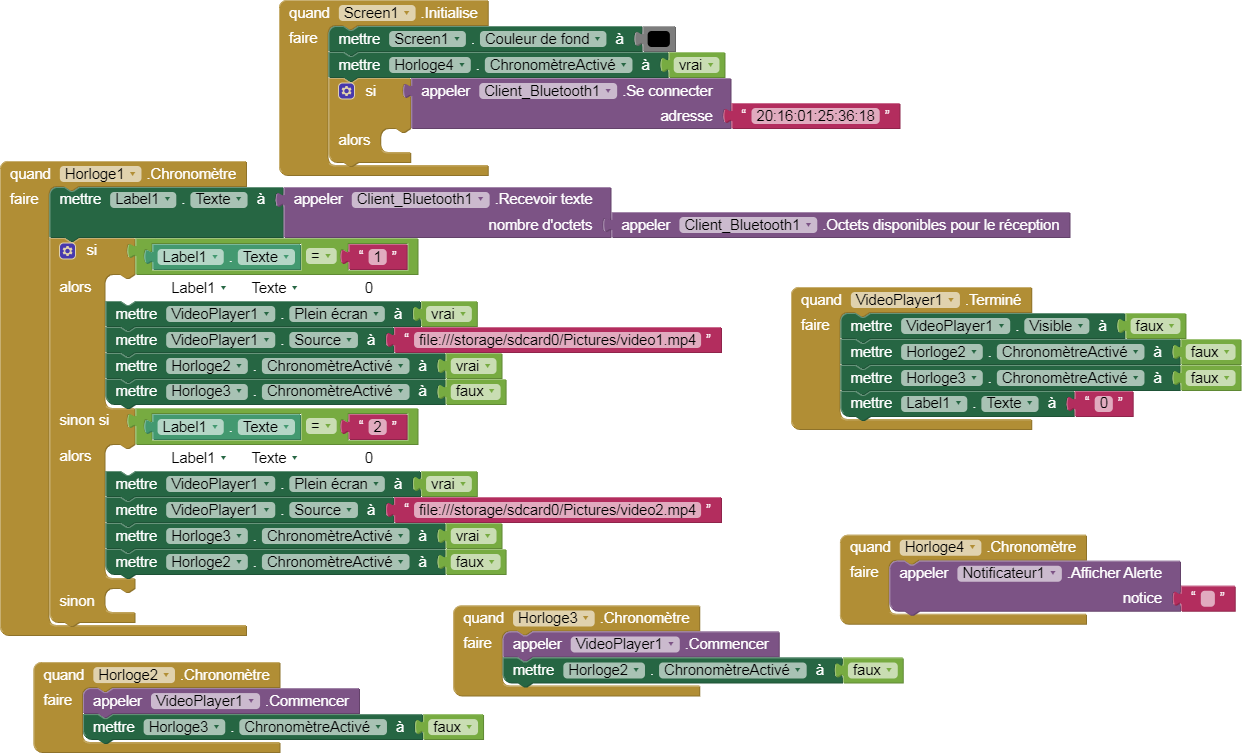The height and width of the screenshot is (753, 1242).
Task: Open the Horloge3 dropdown in its Chronomètre event
Action: [553, 617]
